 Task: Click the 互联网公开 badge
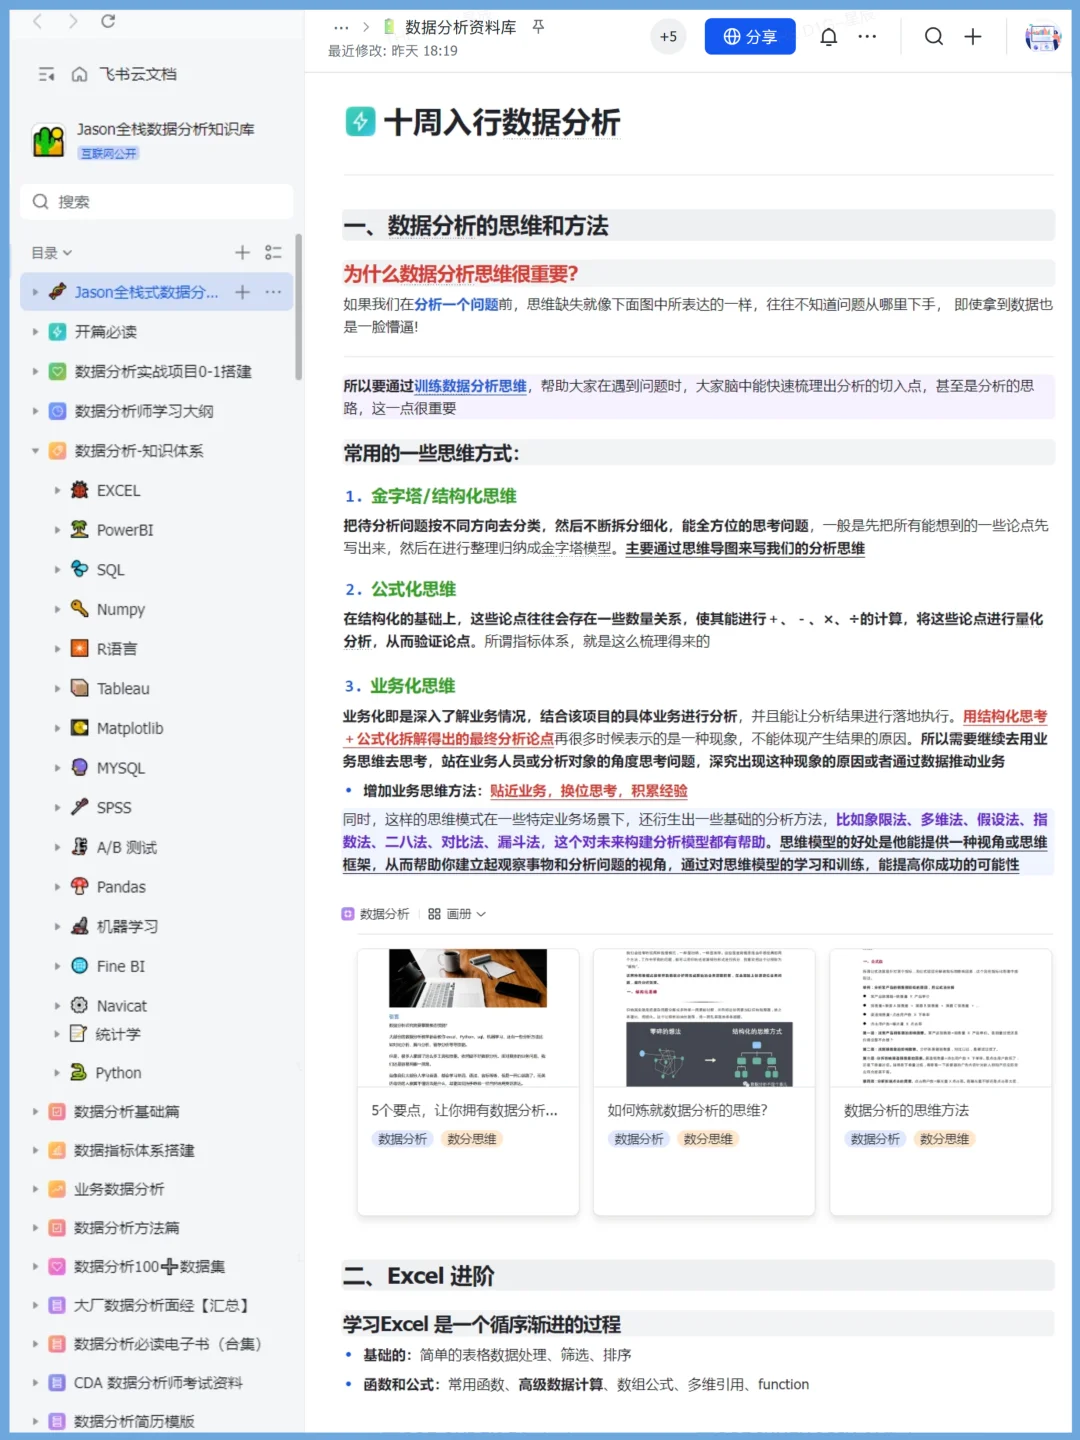click(109, 153)
